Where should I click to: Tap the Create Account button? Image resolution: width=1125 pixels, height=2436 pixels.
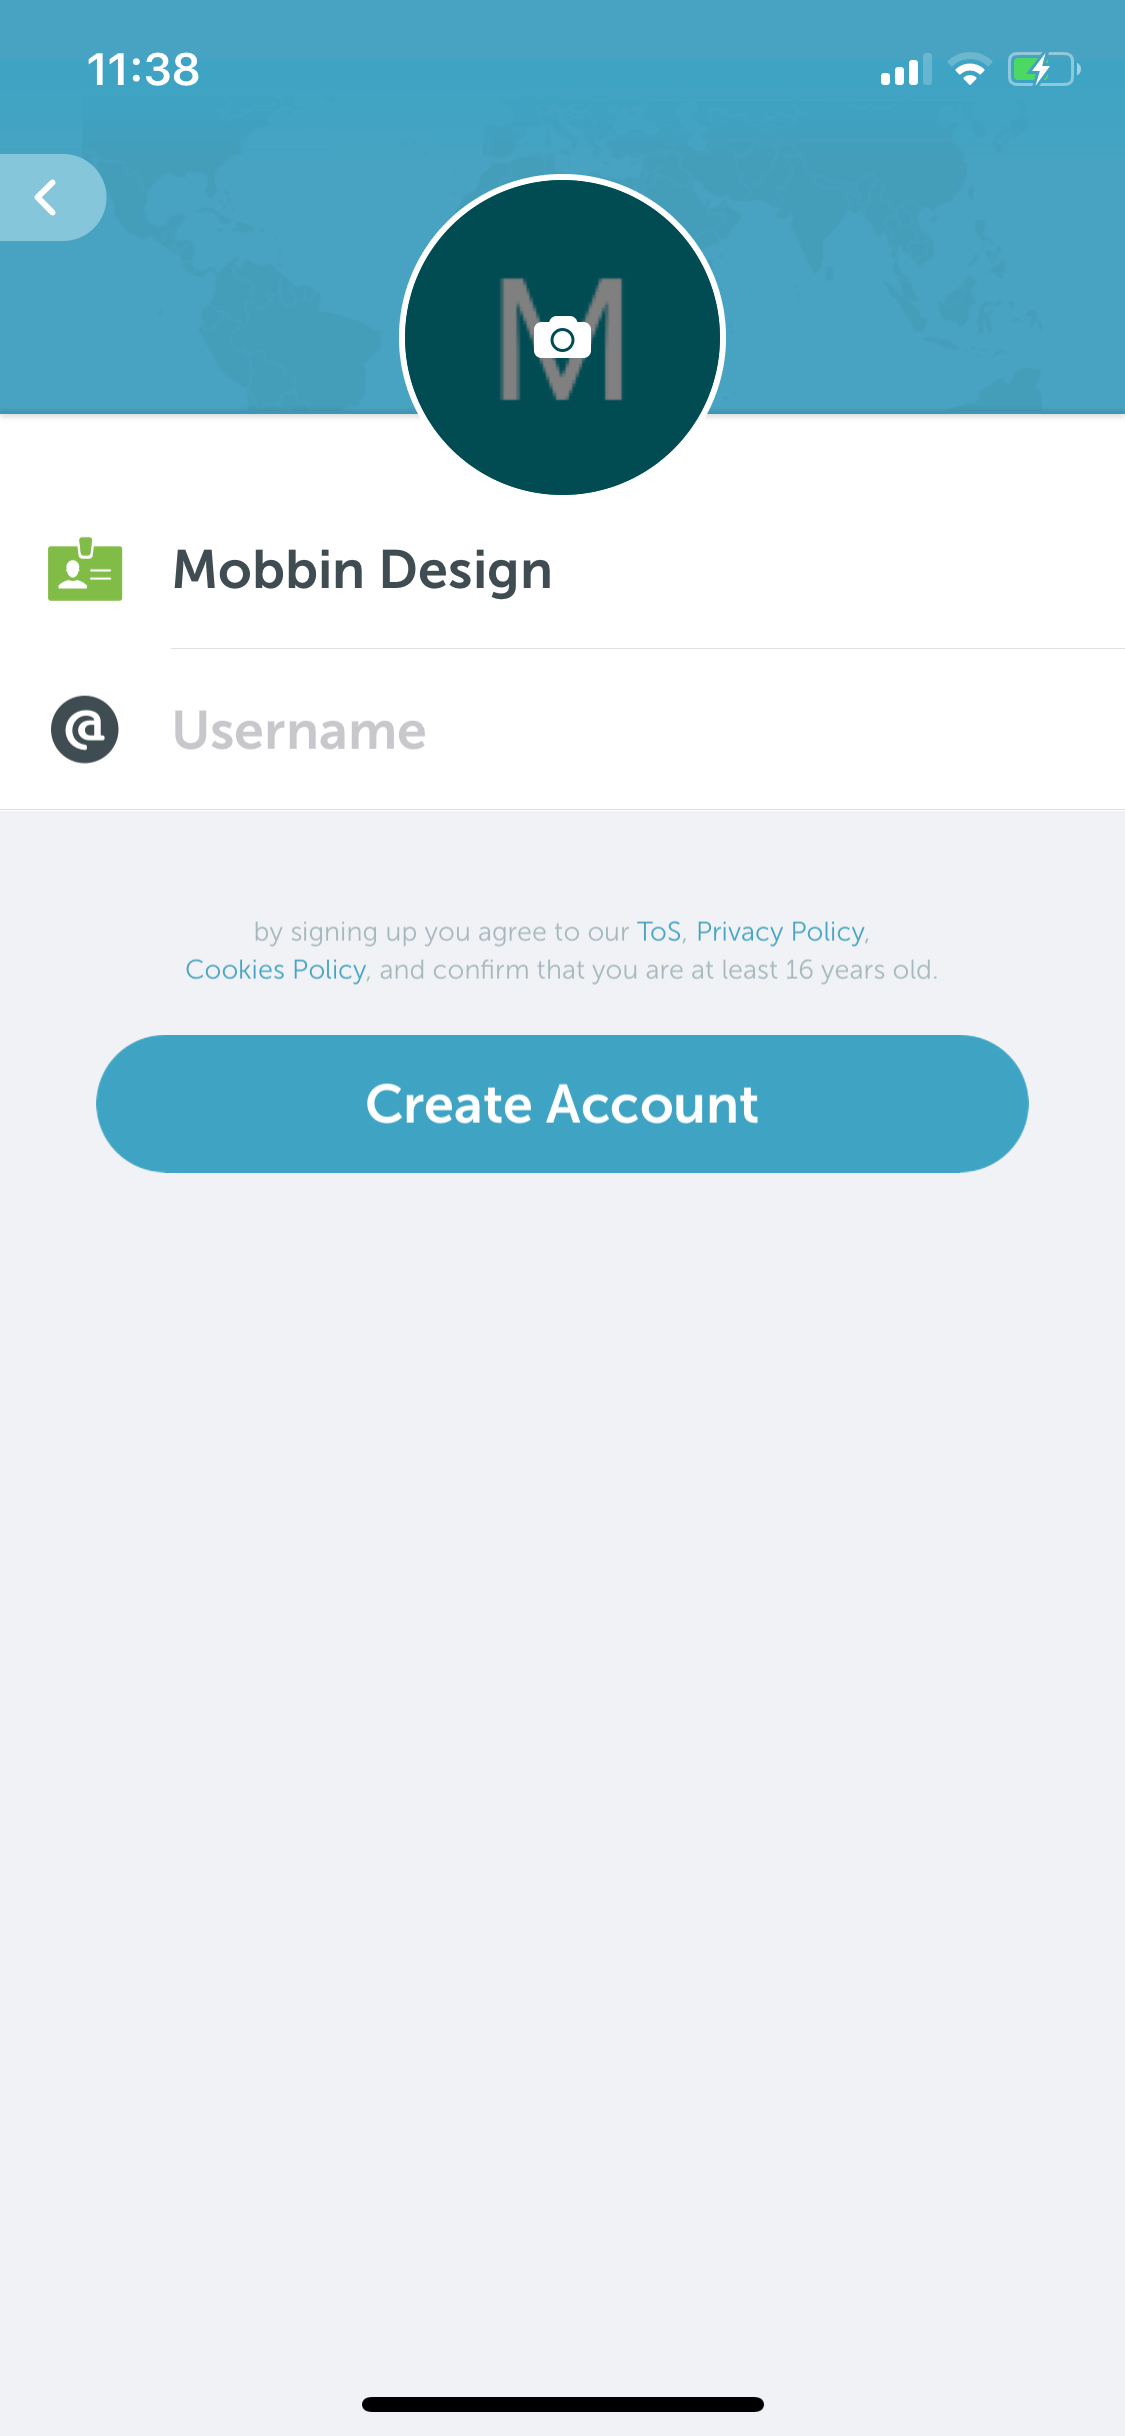pos(562,1104)
